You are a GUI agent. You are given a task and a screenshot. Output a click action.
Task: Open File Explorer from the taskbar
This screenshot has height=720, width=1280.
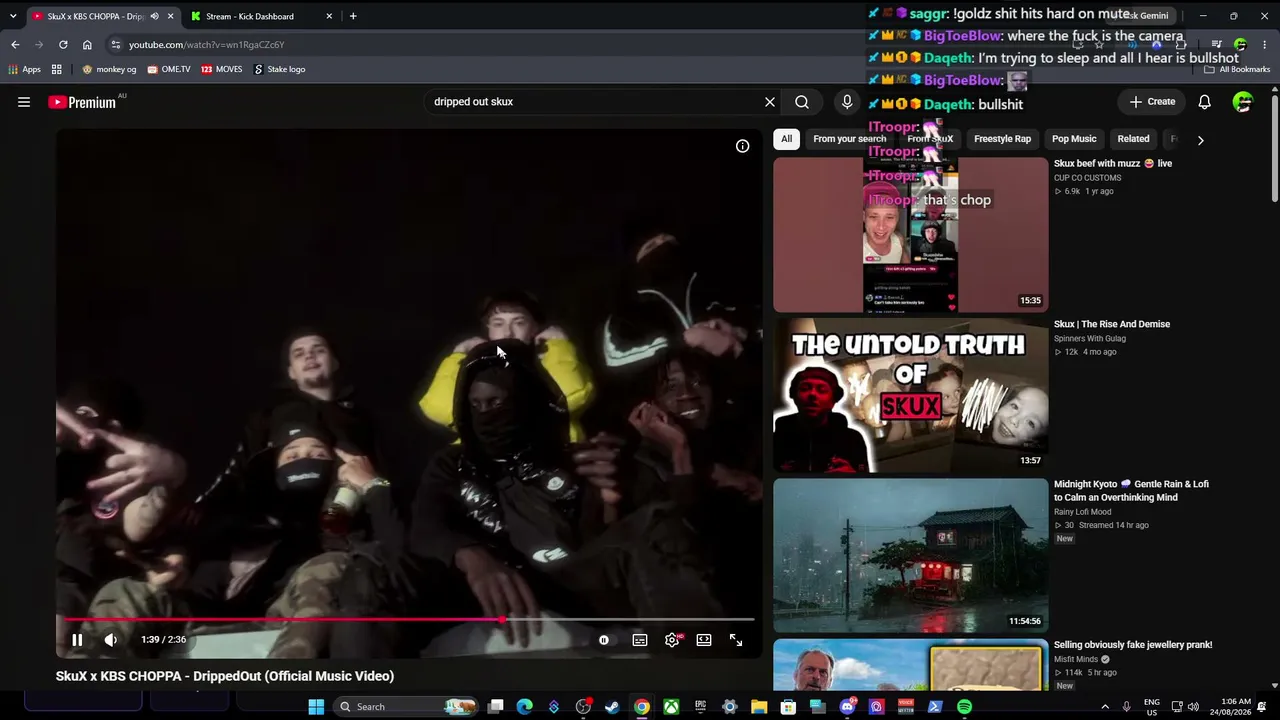click(759, 707)
